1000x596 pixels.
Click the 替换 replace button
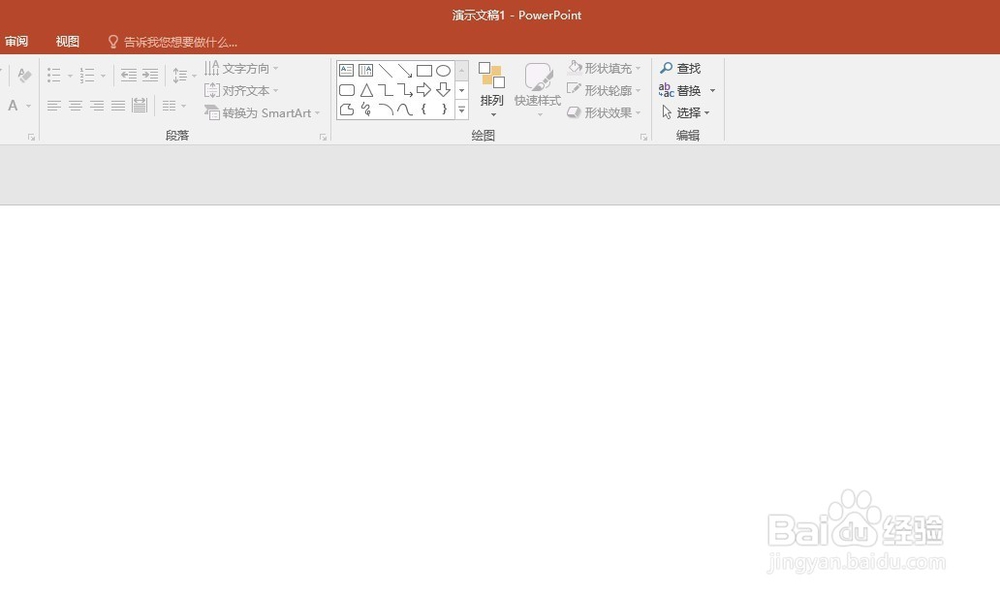click(680, 91)
